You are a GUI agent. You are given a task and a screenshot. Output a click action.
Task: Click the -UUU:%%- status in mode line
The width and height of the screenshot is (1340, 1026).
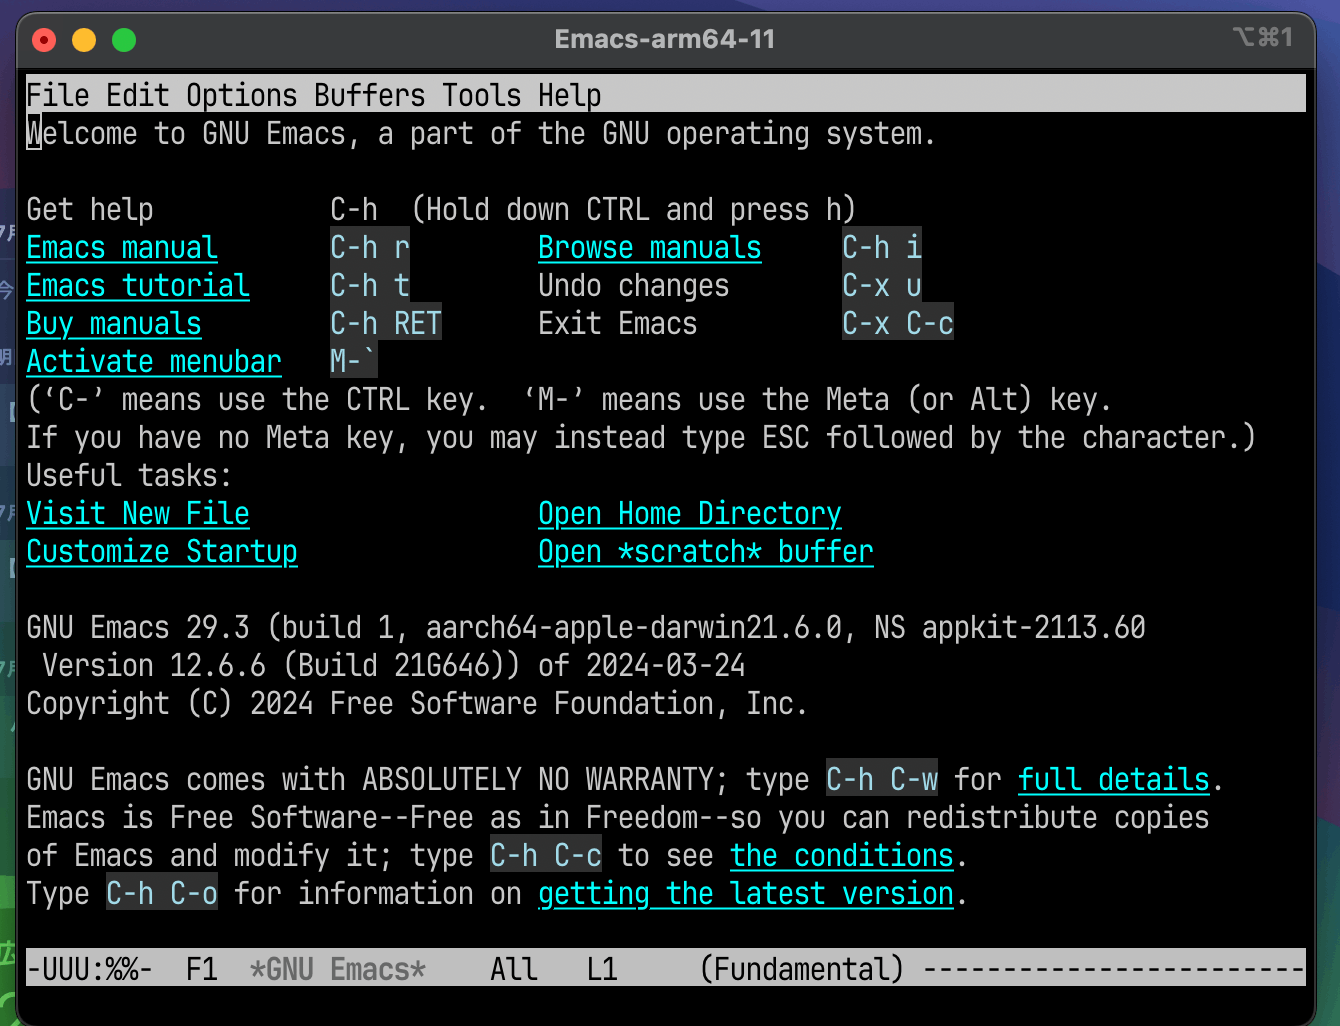click(90, 969)
